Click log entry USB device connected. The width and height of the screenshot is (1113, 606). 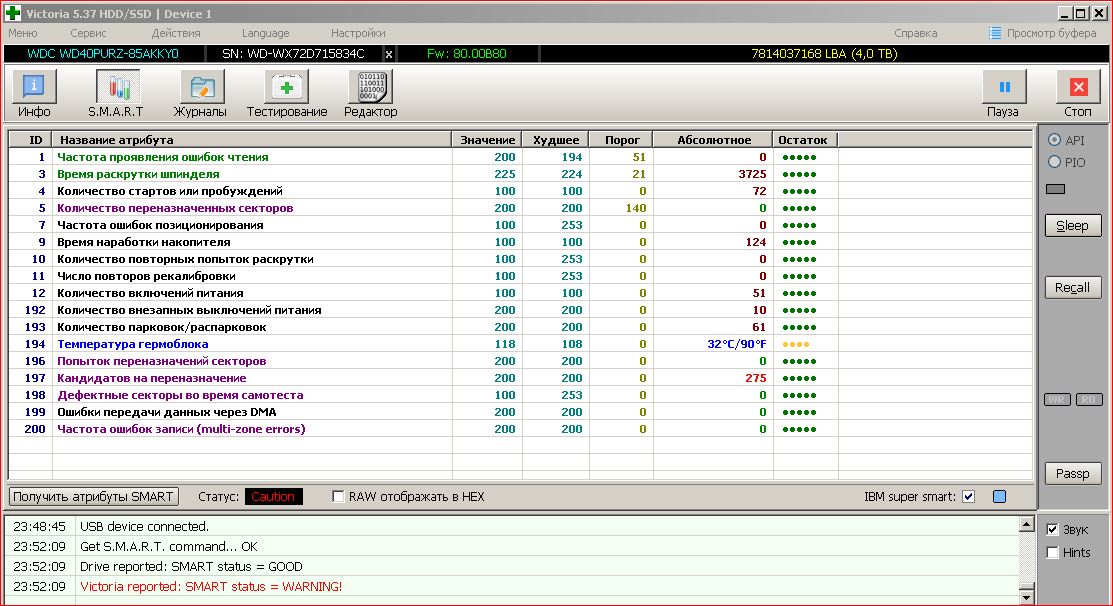144,527
